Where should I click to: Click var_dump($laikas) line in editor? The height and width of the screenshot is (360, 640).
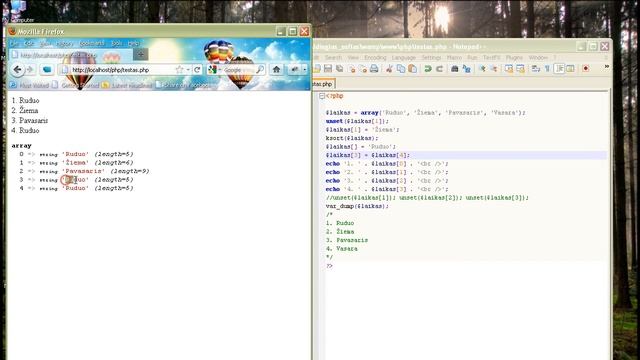[x=358, y=206]
